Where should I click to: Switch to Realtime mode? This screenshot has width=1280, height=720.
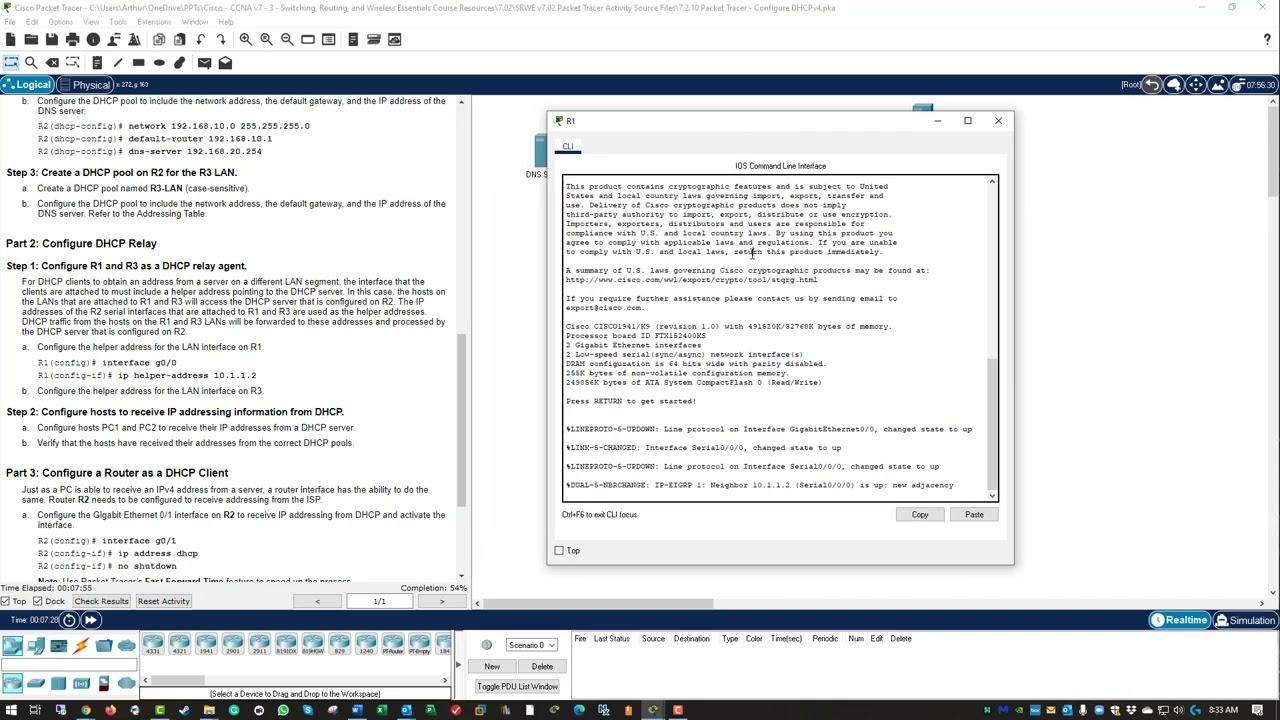1178,620
